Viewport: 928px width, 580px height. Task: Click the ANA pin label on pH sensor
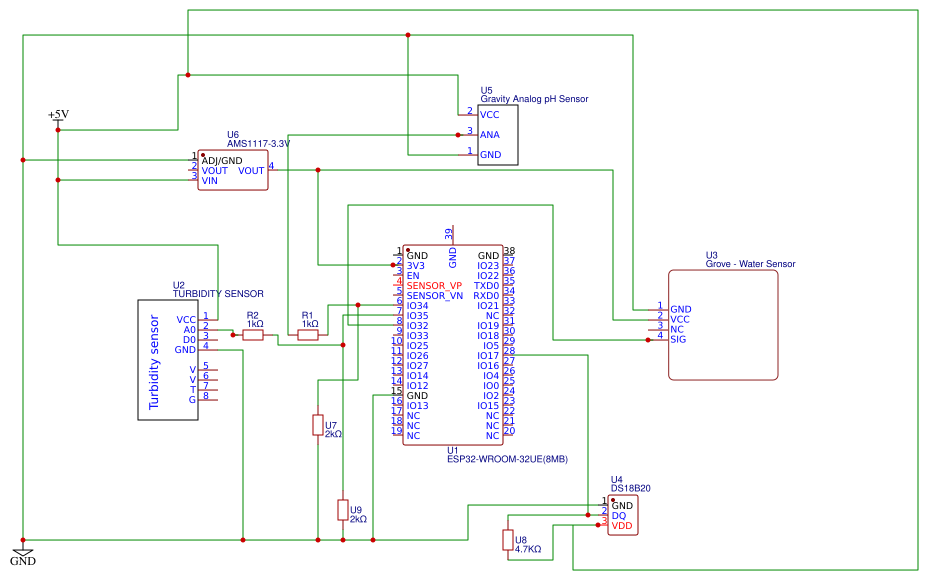[489, 135]
